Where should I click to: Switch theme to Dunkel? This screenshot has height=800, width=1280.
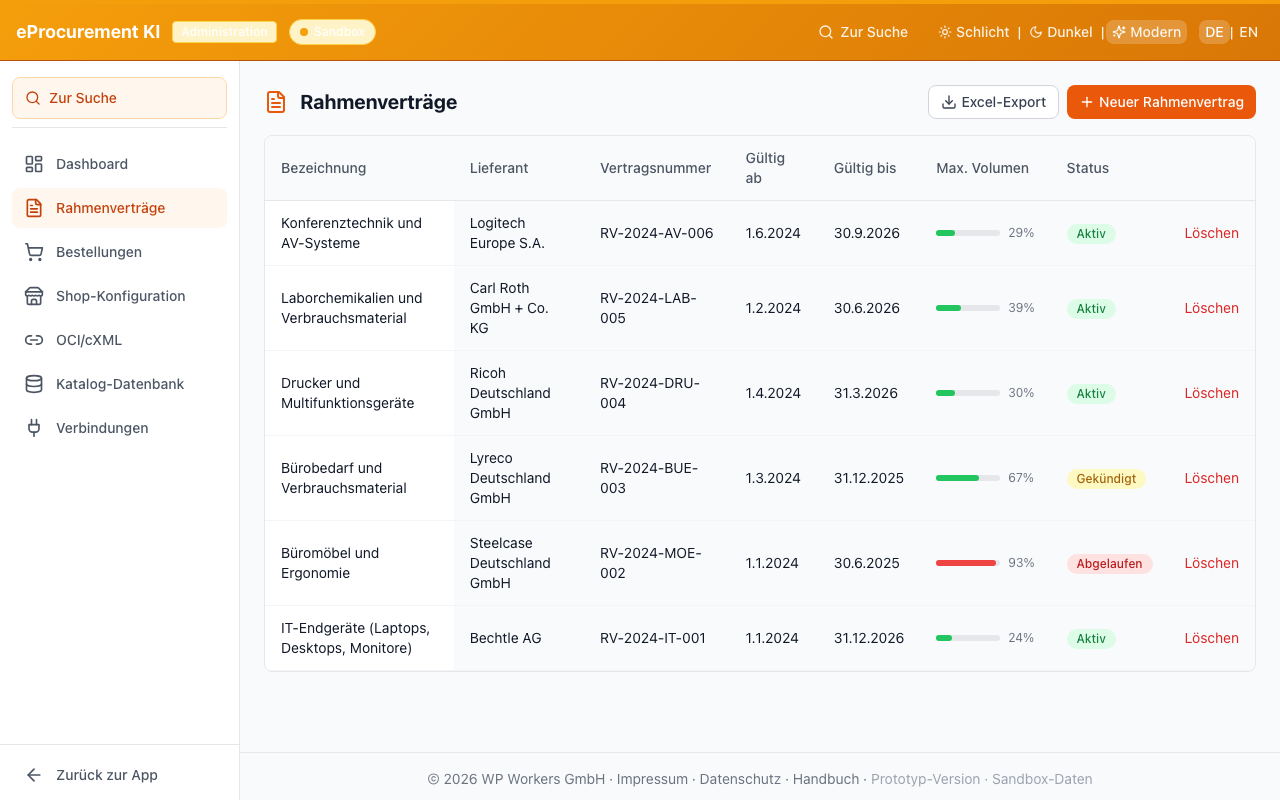(x=1060, y=32)
